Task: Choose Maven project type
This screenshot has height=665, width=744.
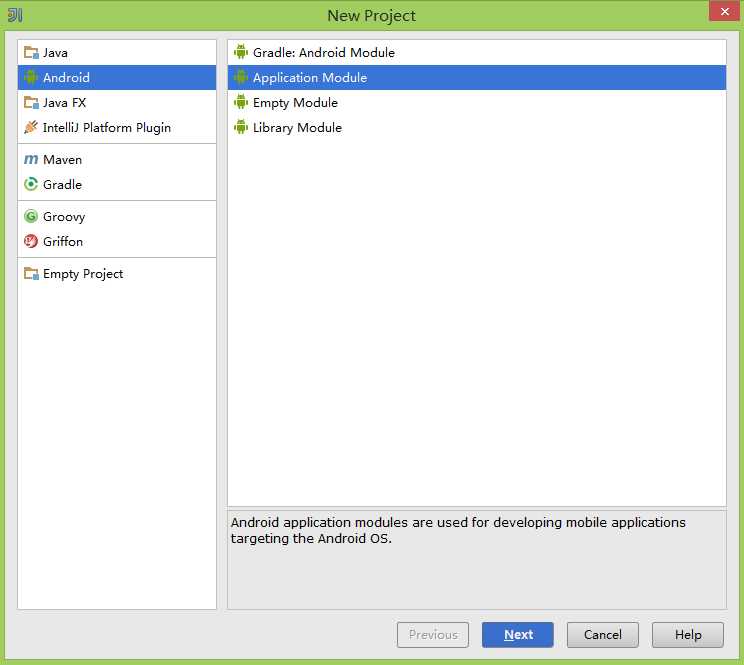Action: point(117,160)
